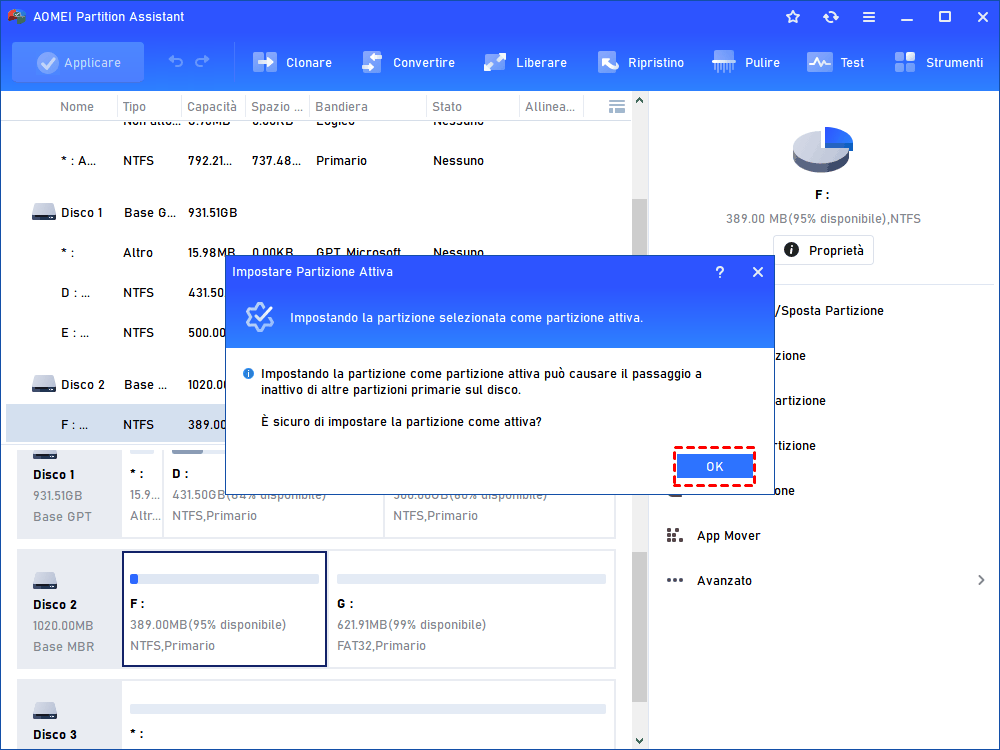Viewport: 1000px width, 750px height.
Task: Select the F: partition block in Disco 2 map
Action: [224, 609]
